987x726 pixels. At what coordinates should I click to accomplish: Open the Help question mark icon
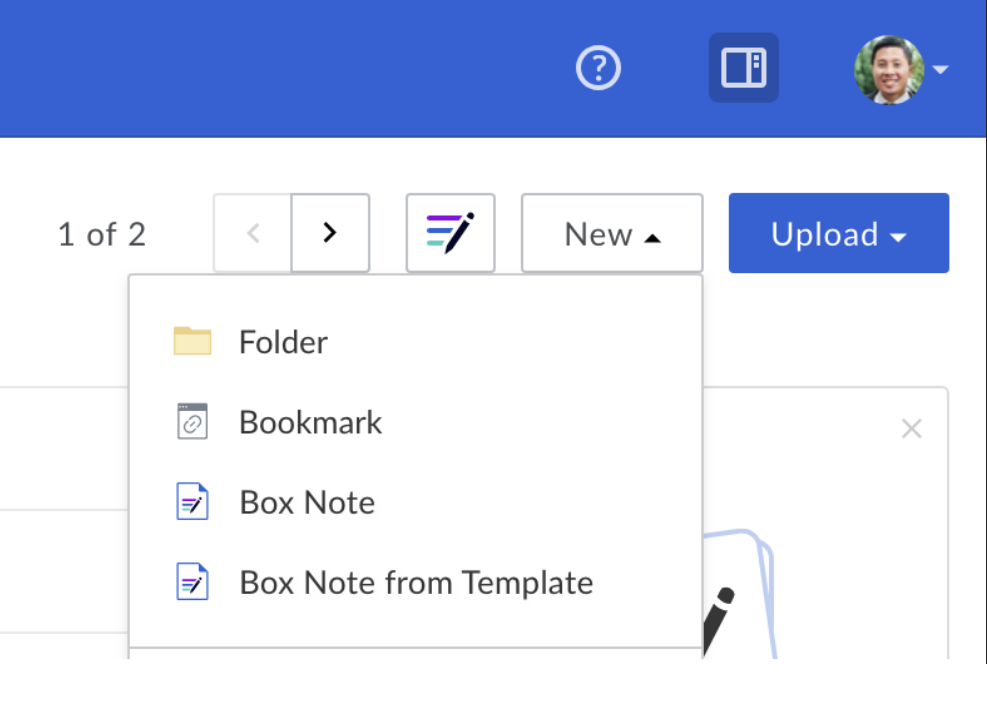(x=598, y=68)
